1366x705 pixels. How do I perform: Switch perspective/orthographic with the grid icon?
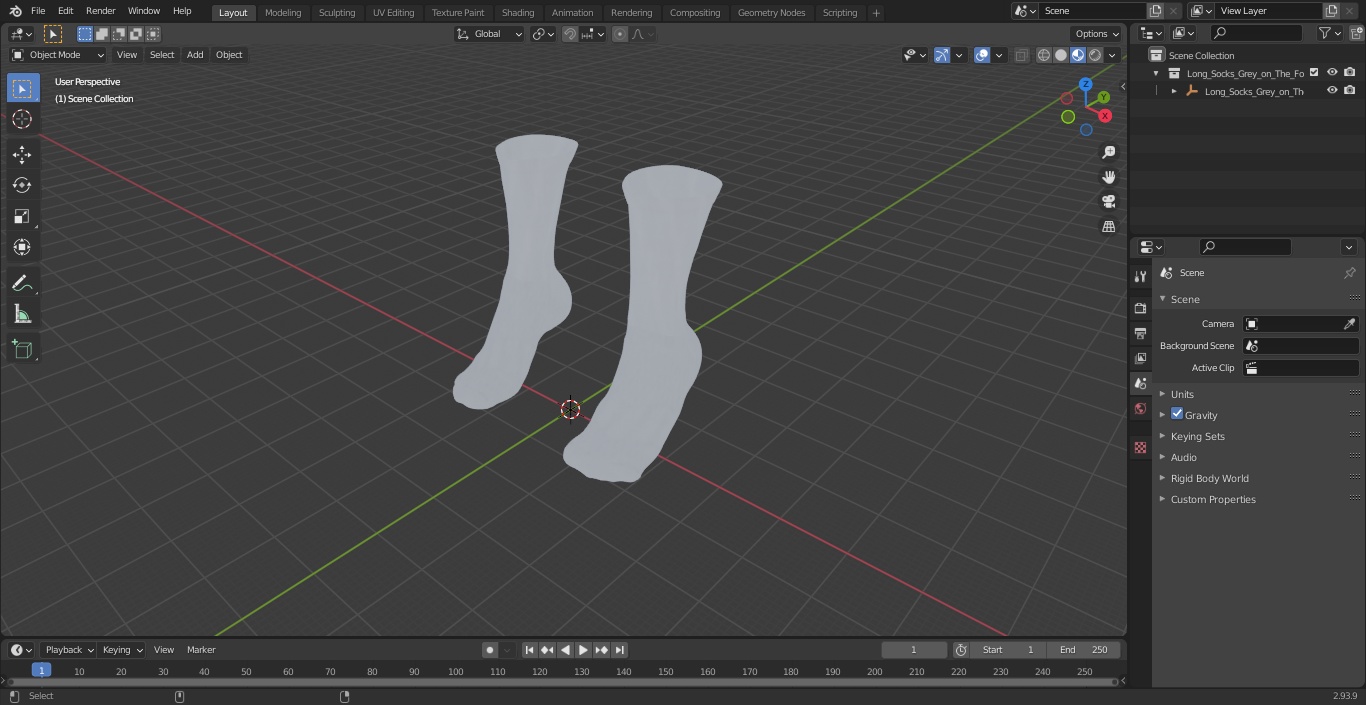(x=1108, y=227)
